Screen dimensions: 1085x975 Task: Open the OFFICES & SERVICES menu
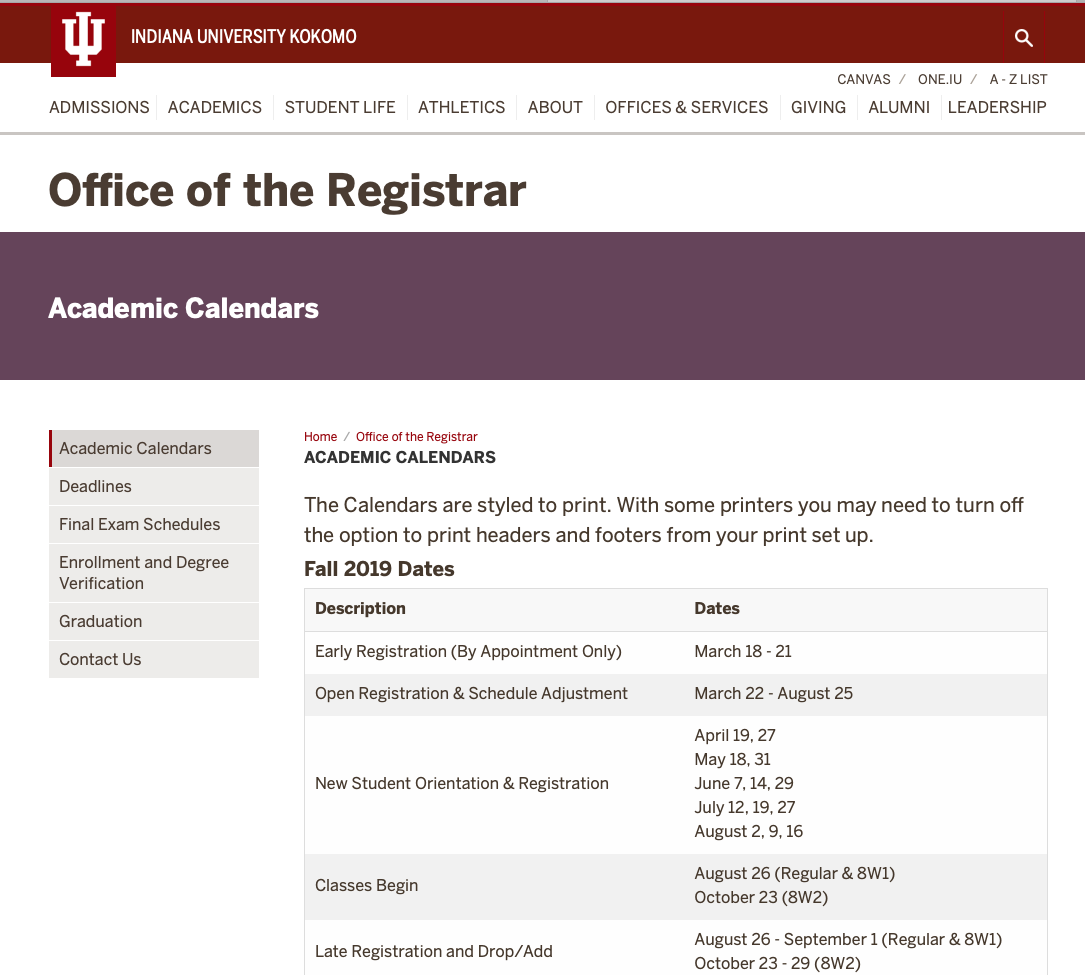click(x=687, y=107)
